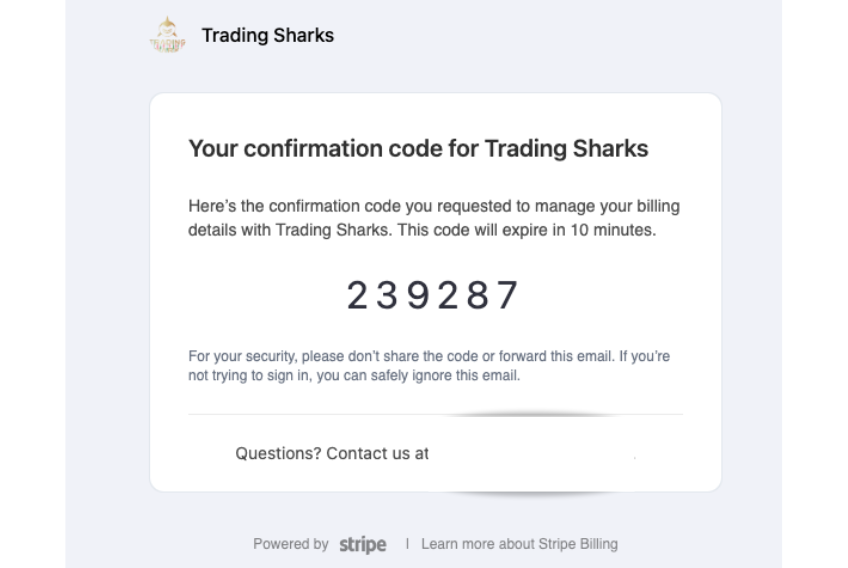
Task: Click "Trading Sharks" within the bold heading
Action: pyautogui.click(x=566, y=149)
